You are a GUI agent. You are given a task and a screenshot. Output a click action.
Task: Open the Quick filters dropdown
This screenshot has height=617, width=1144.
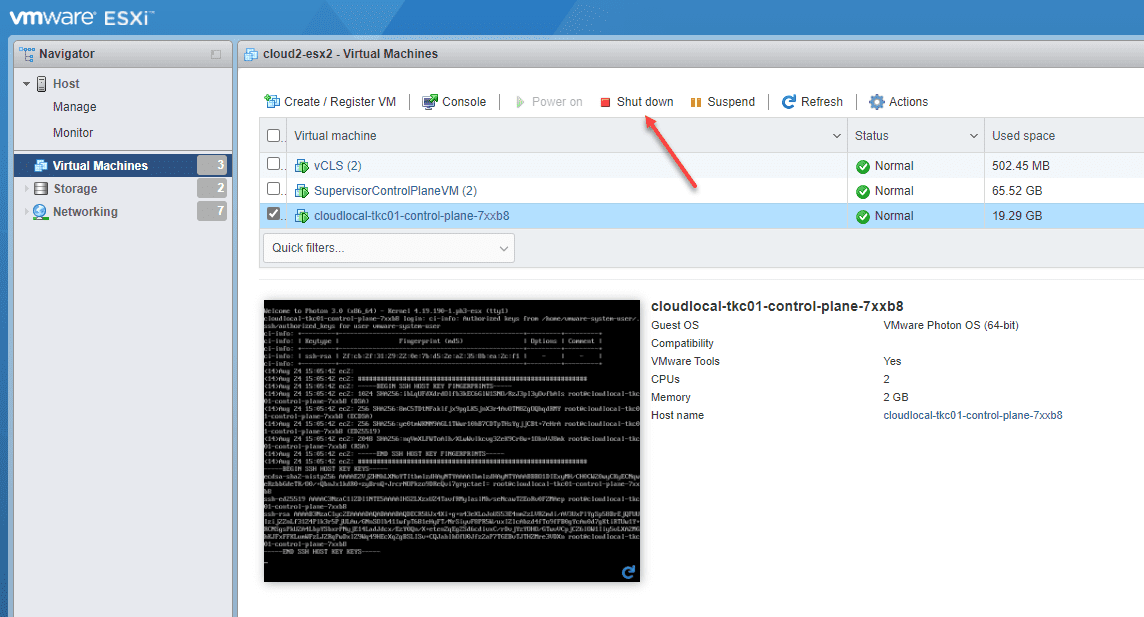click(389, 248)
